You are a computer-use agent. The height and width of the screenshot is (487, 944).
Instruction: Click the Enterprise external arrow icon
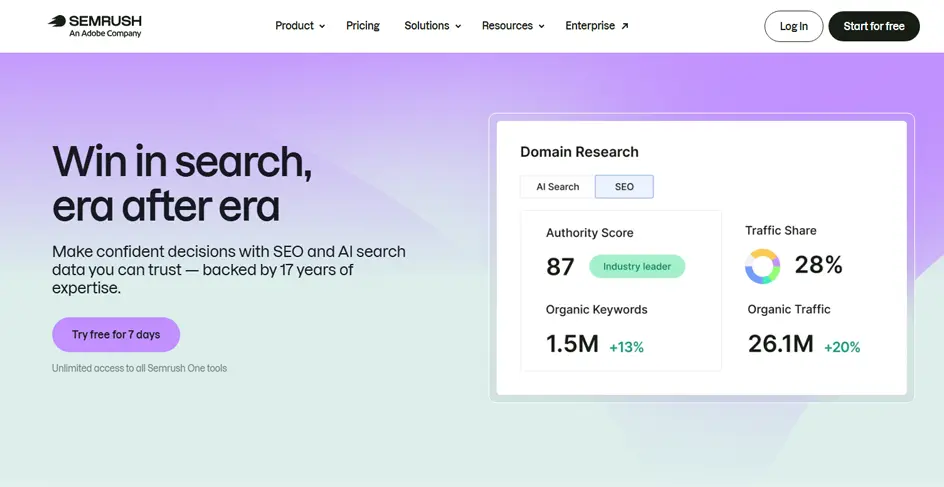[625, 26]
